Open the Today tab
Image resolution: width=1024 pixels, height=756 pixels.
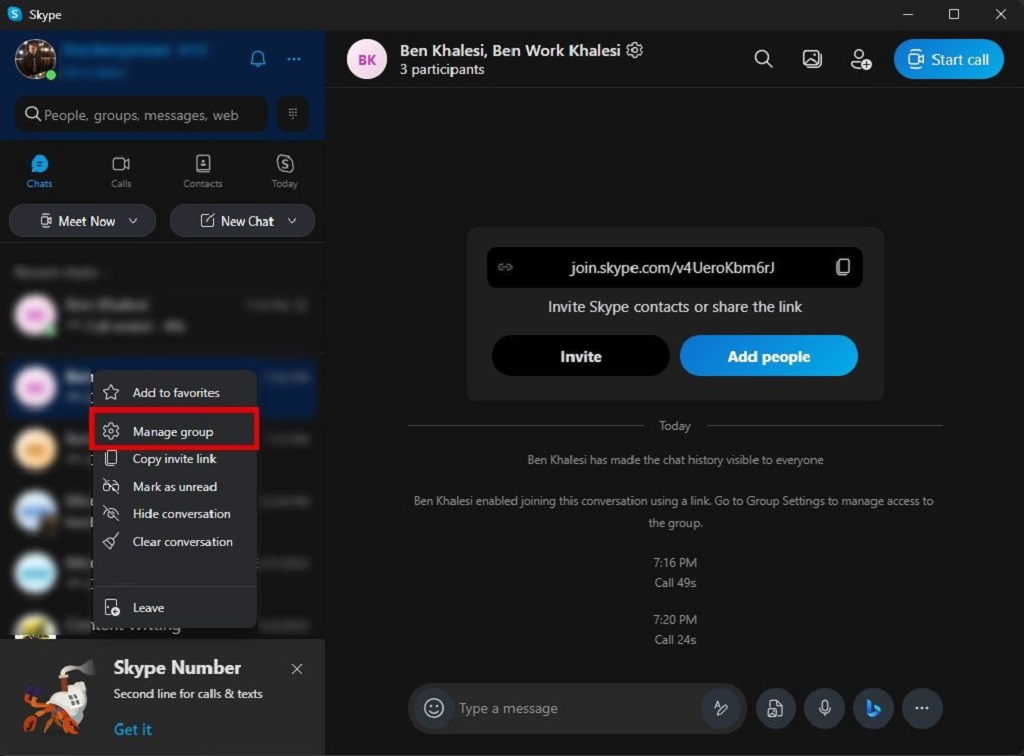pyautogui.click(x=285, y=172)
